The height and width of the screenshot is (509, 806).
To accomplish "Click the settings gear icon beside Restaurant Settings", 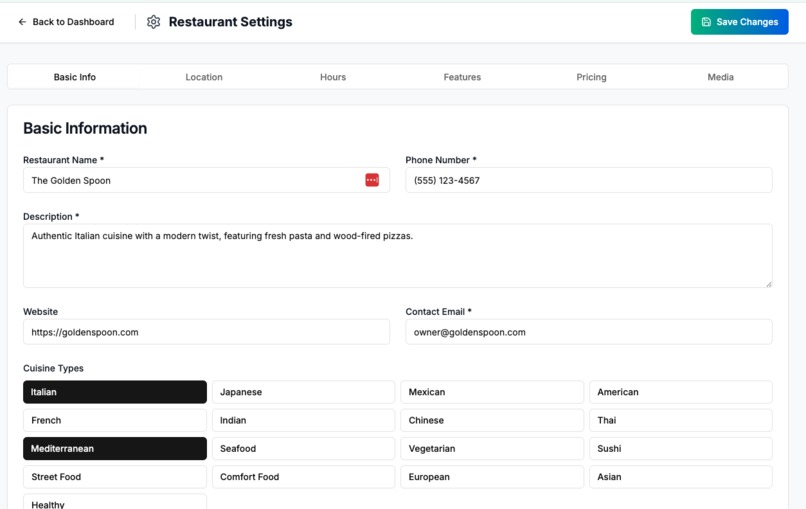I will pos(153,22).
